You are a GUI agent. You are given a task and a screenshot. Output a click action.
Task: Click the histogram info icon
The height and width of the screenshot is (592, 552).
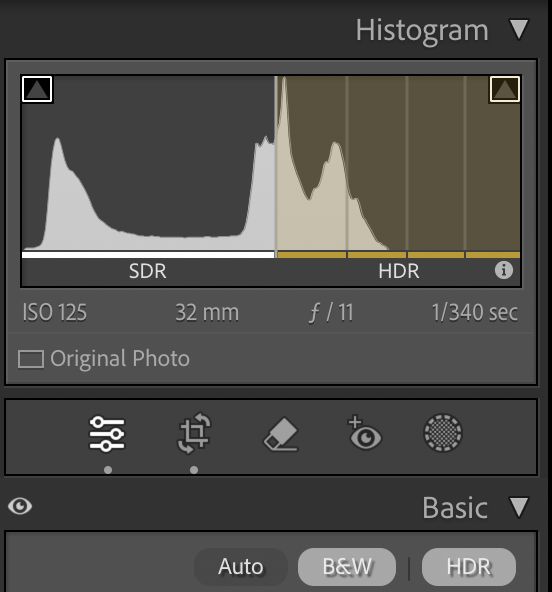504,270
